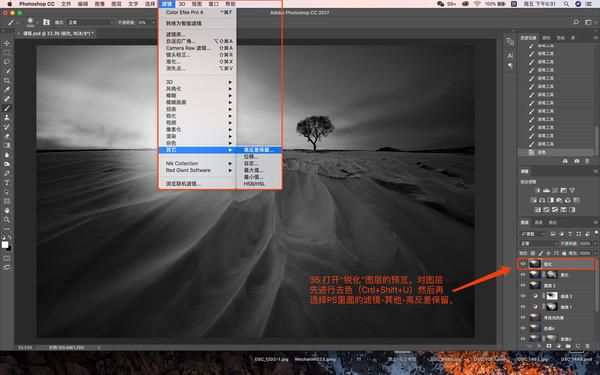Select the Horizontal Type tool
Viewport: 600px width, 375px height.
7,183
